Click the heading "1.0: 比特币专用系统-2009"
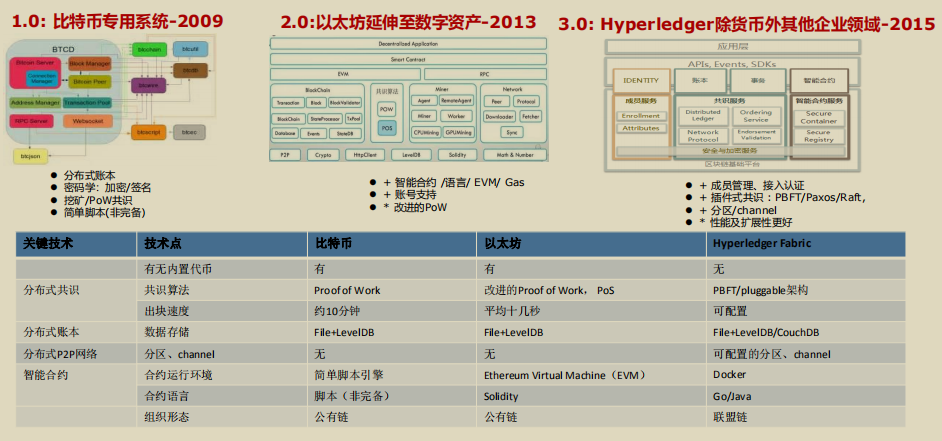The width and height of the screenshot is (942, 441). 118,22
